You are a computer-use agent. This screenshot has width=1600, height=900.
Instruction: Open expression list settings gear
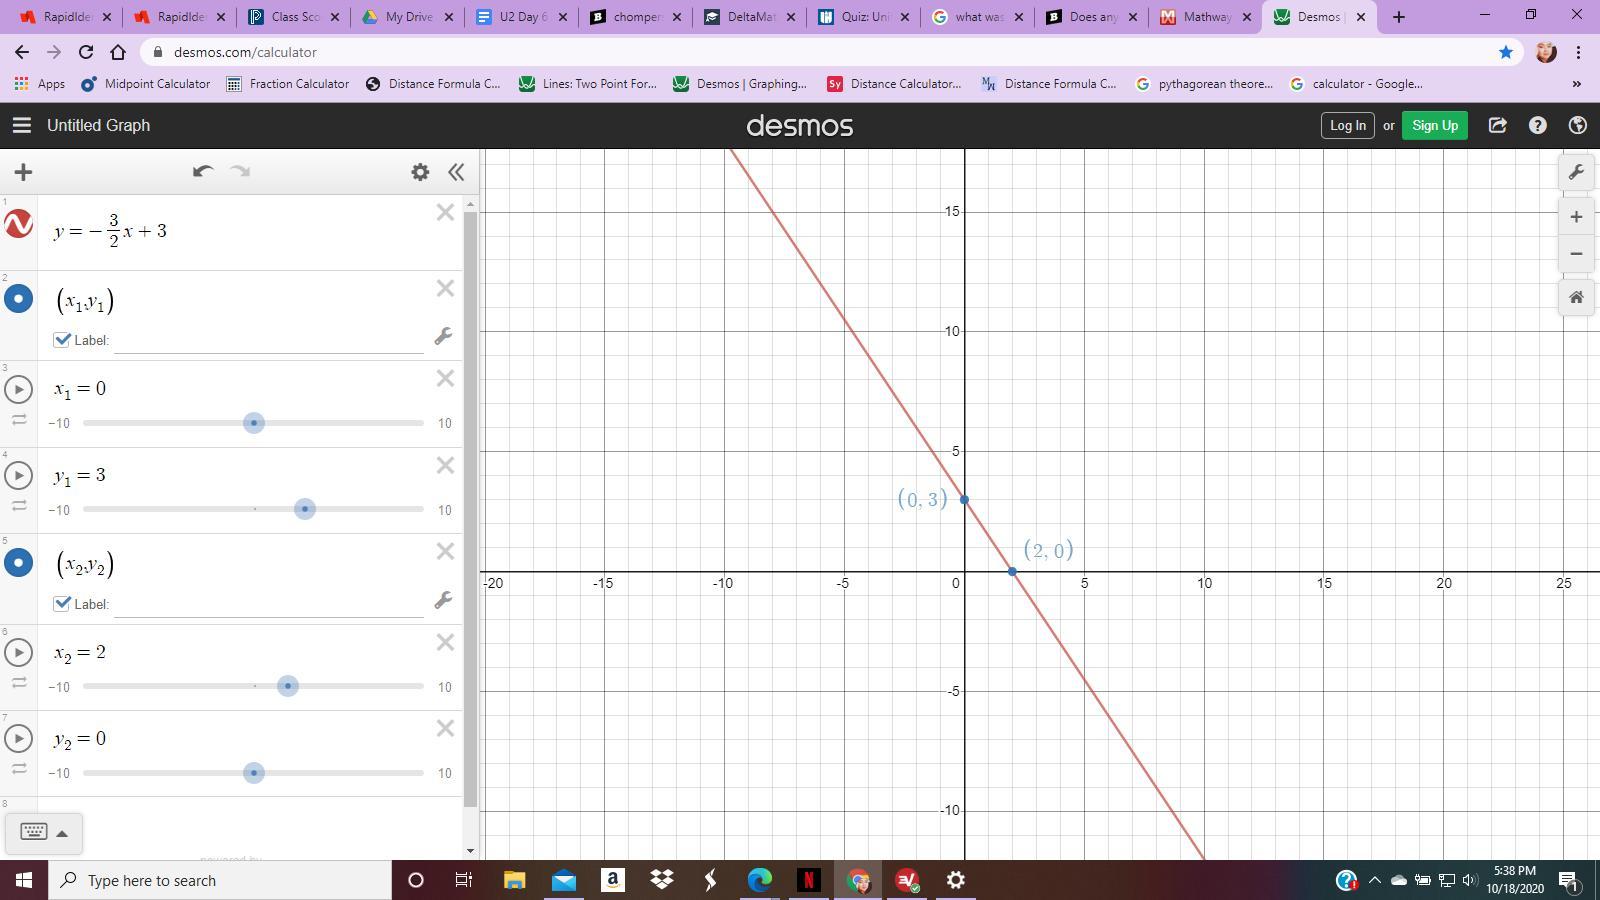[x=420, y=172]
